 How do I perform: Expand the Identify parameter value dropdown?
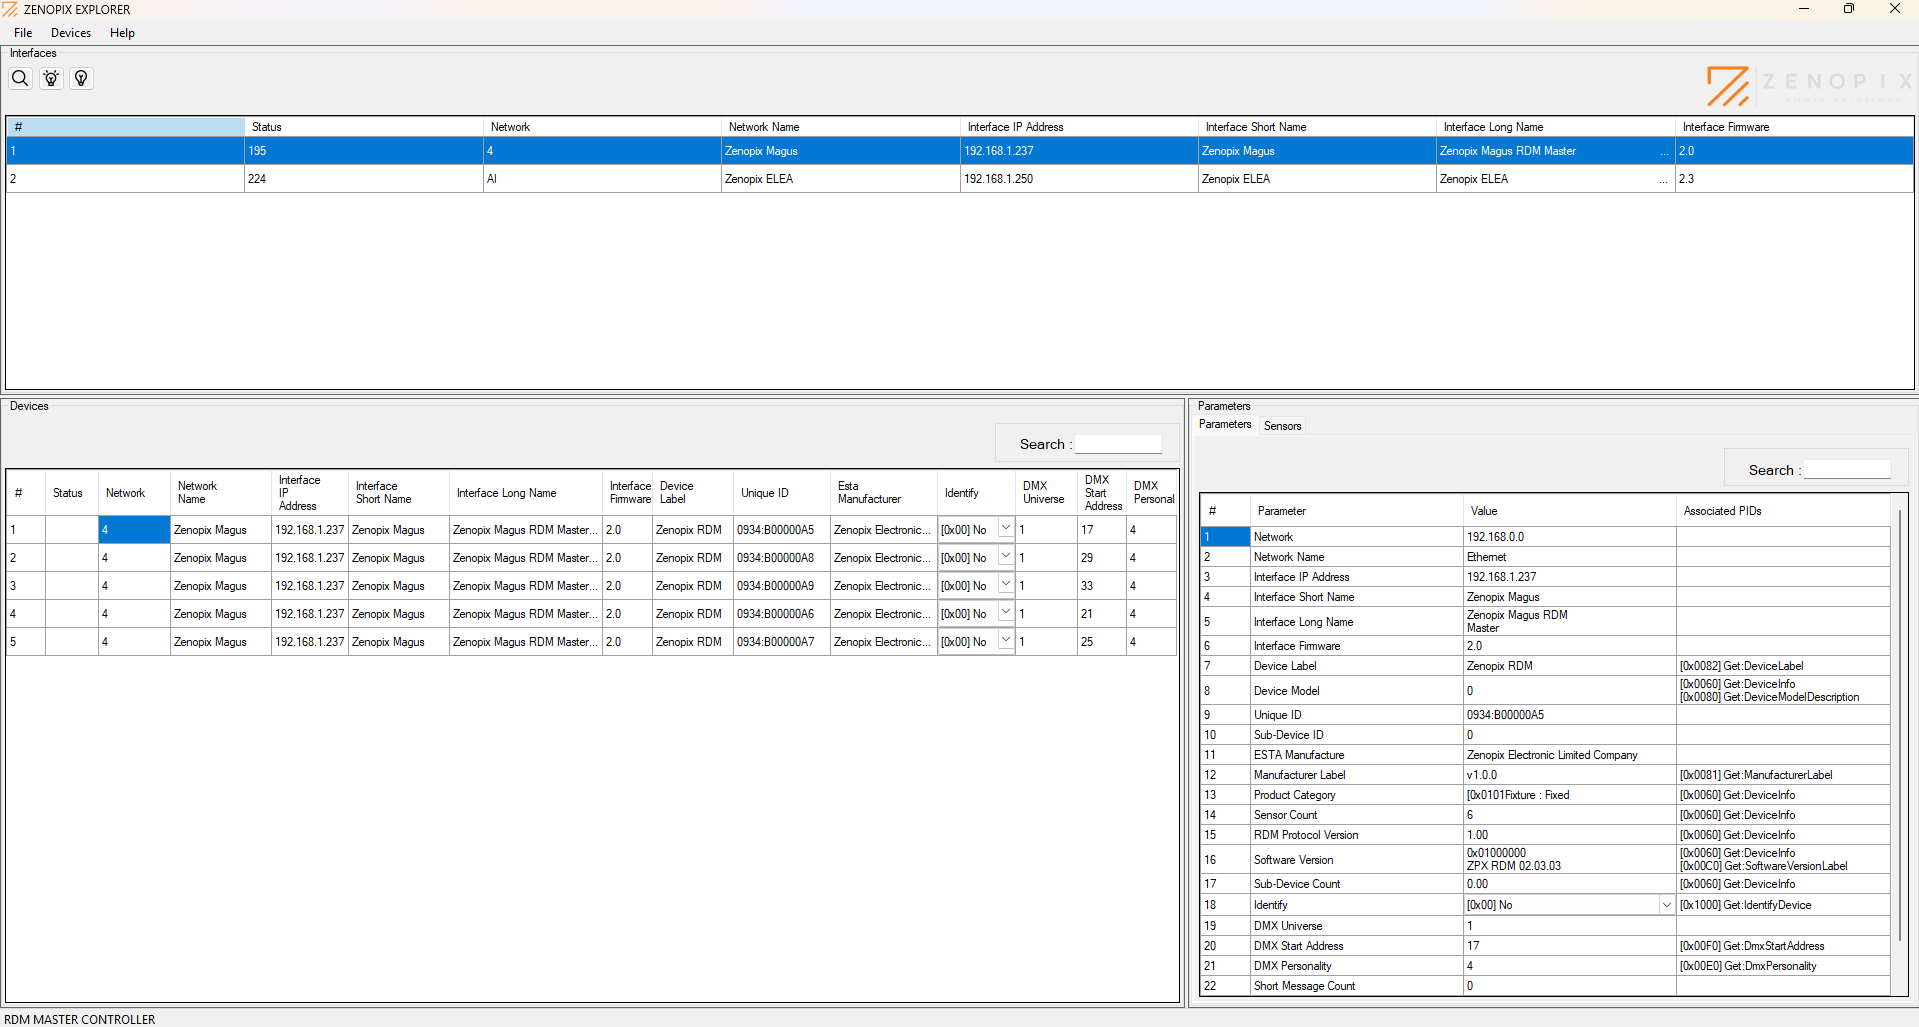(1667, 905)
